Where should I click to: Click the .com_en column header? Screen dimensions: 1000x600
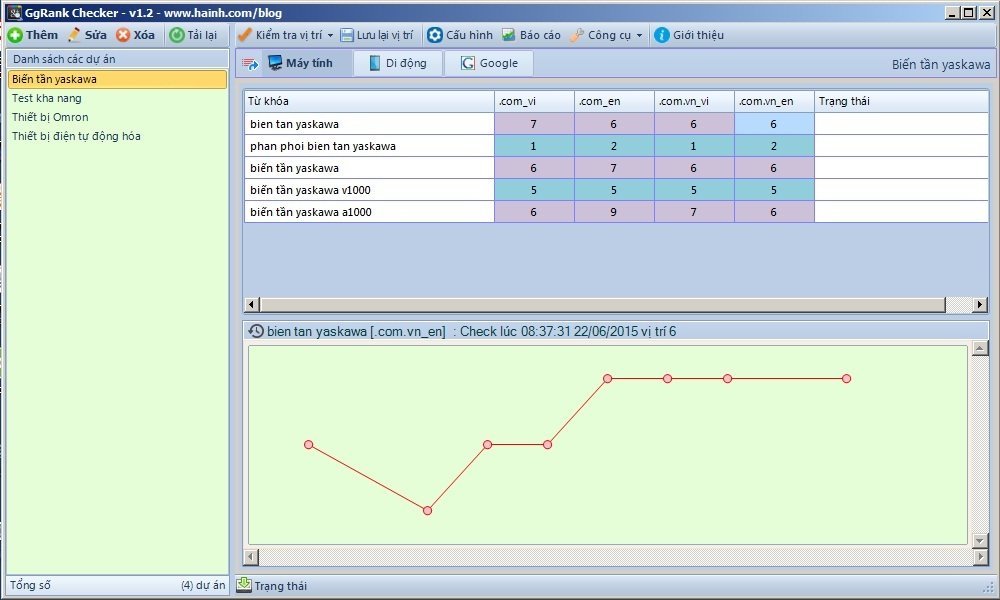(x=614, y=101)
